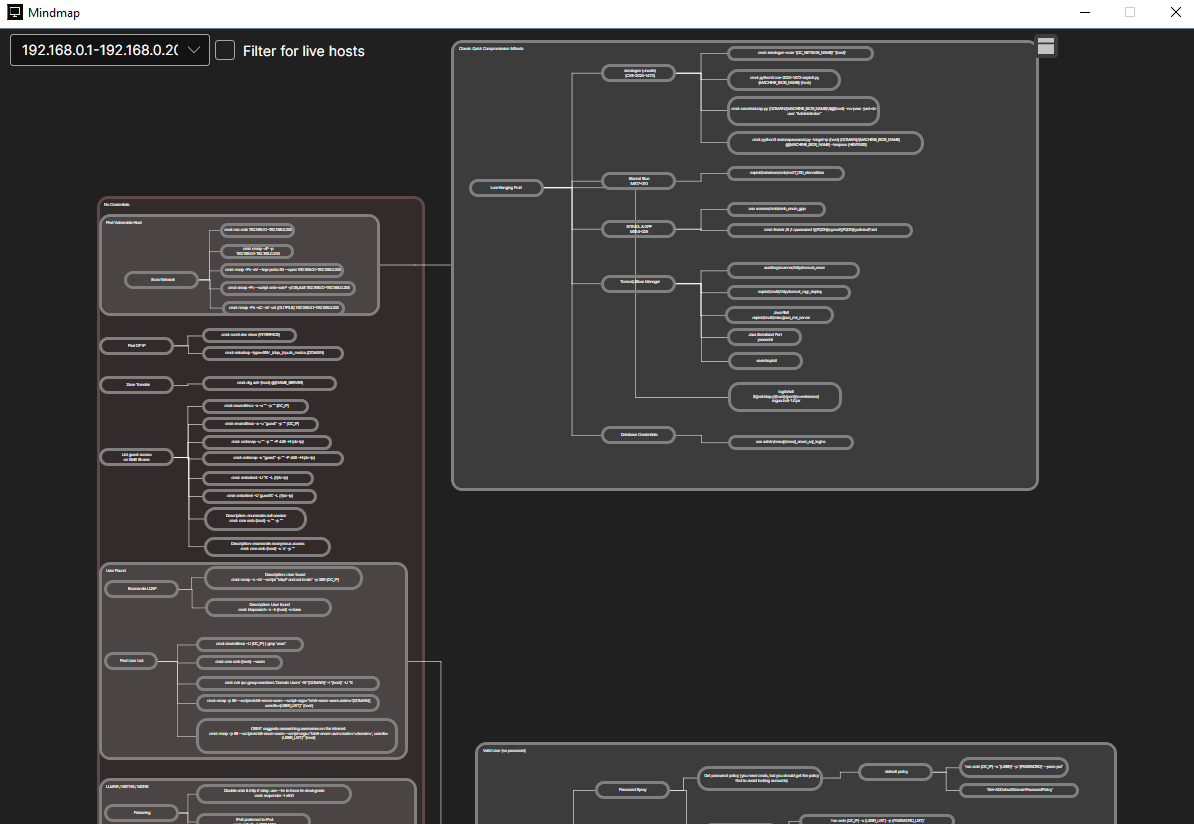The height and width of the screenshot is (824, 1194).
Task: Enable the Filter for live hosts checkbox
Action: pyautogui.click(x=226, y=50)
